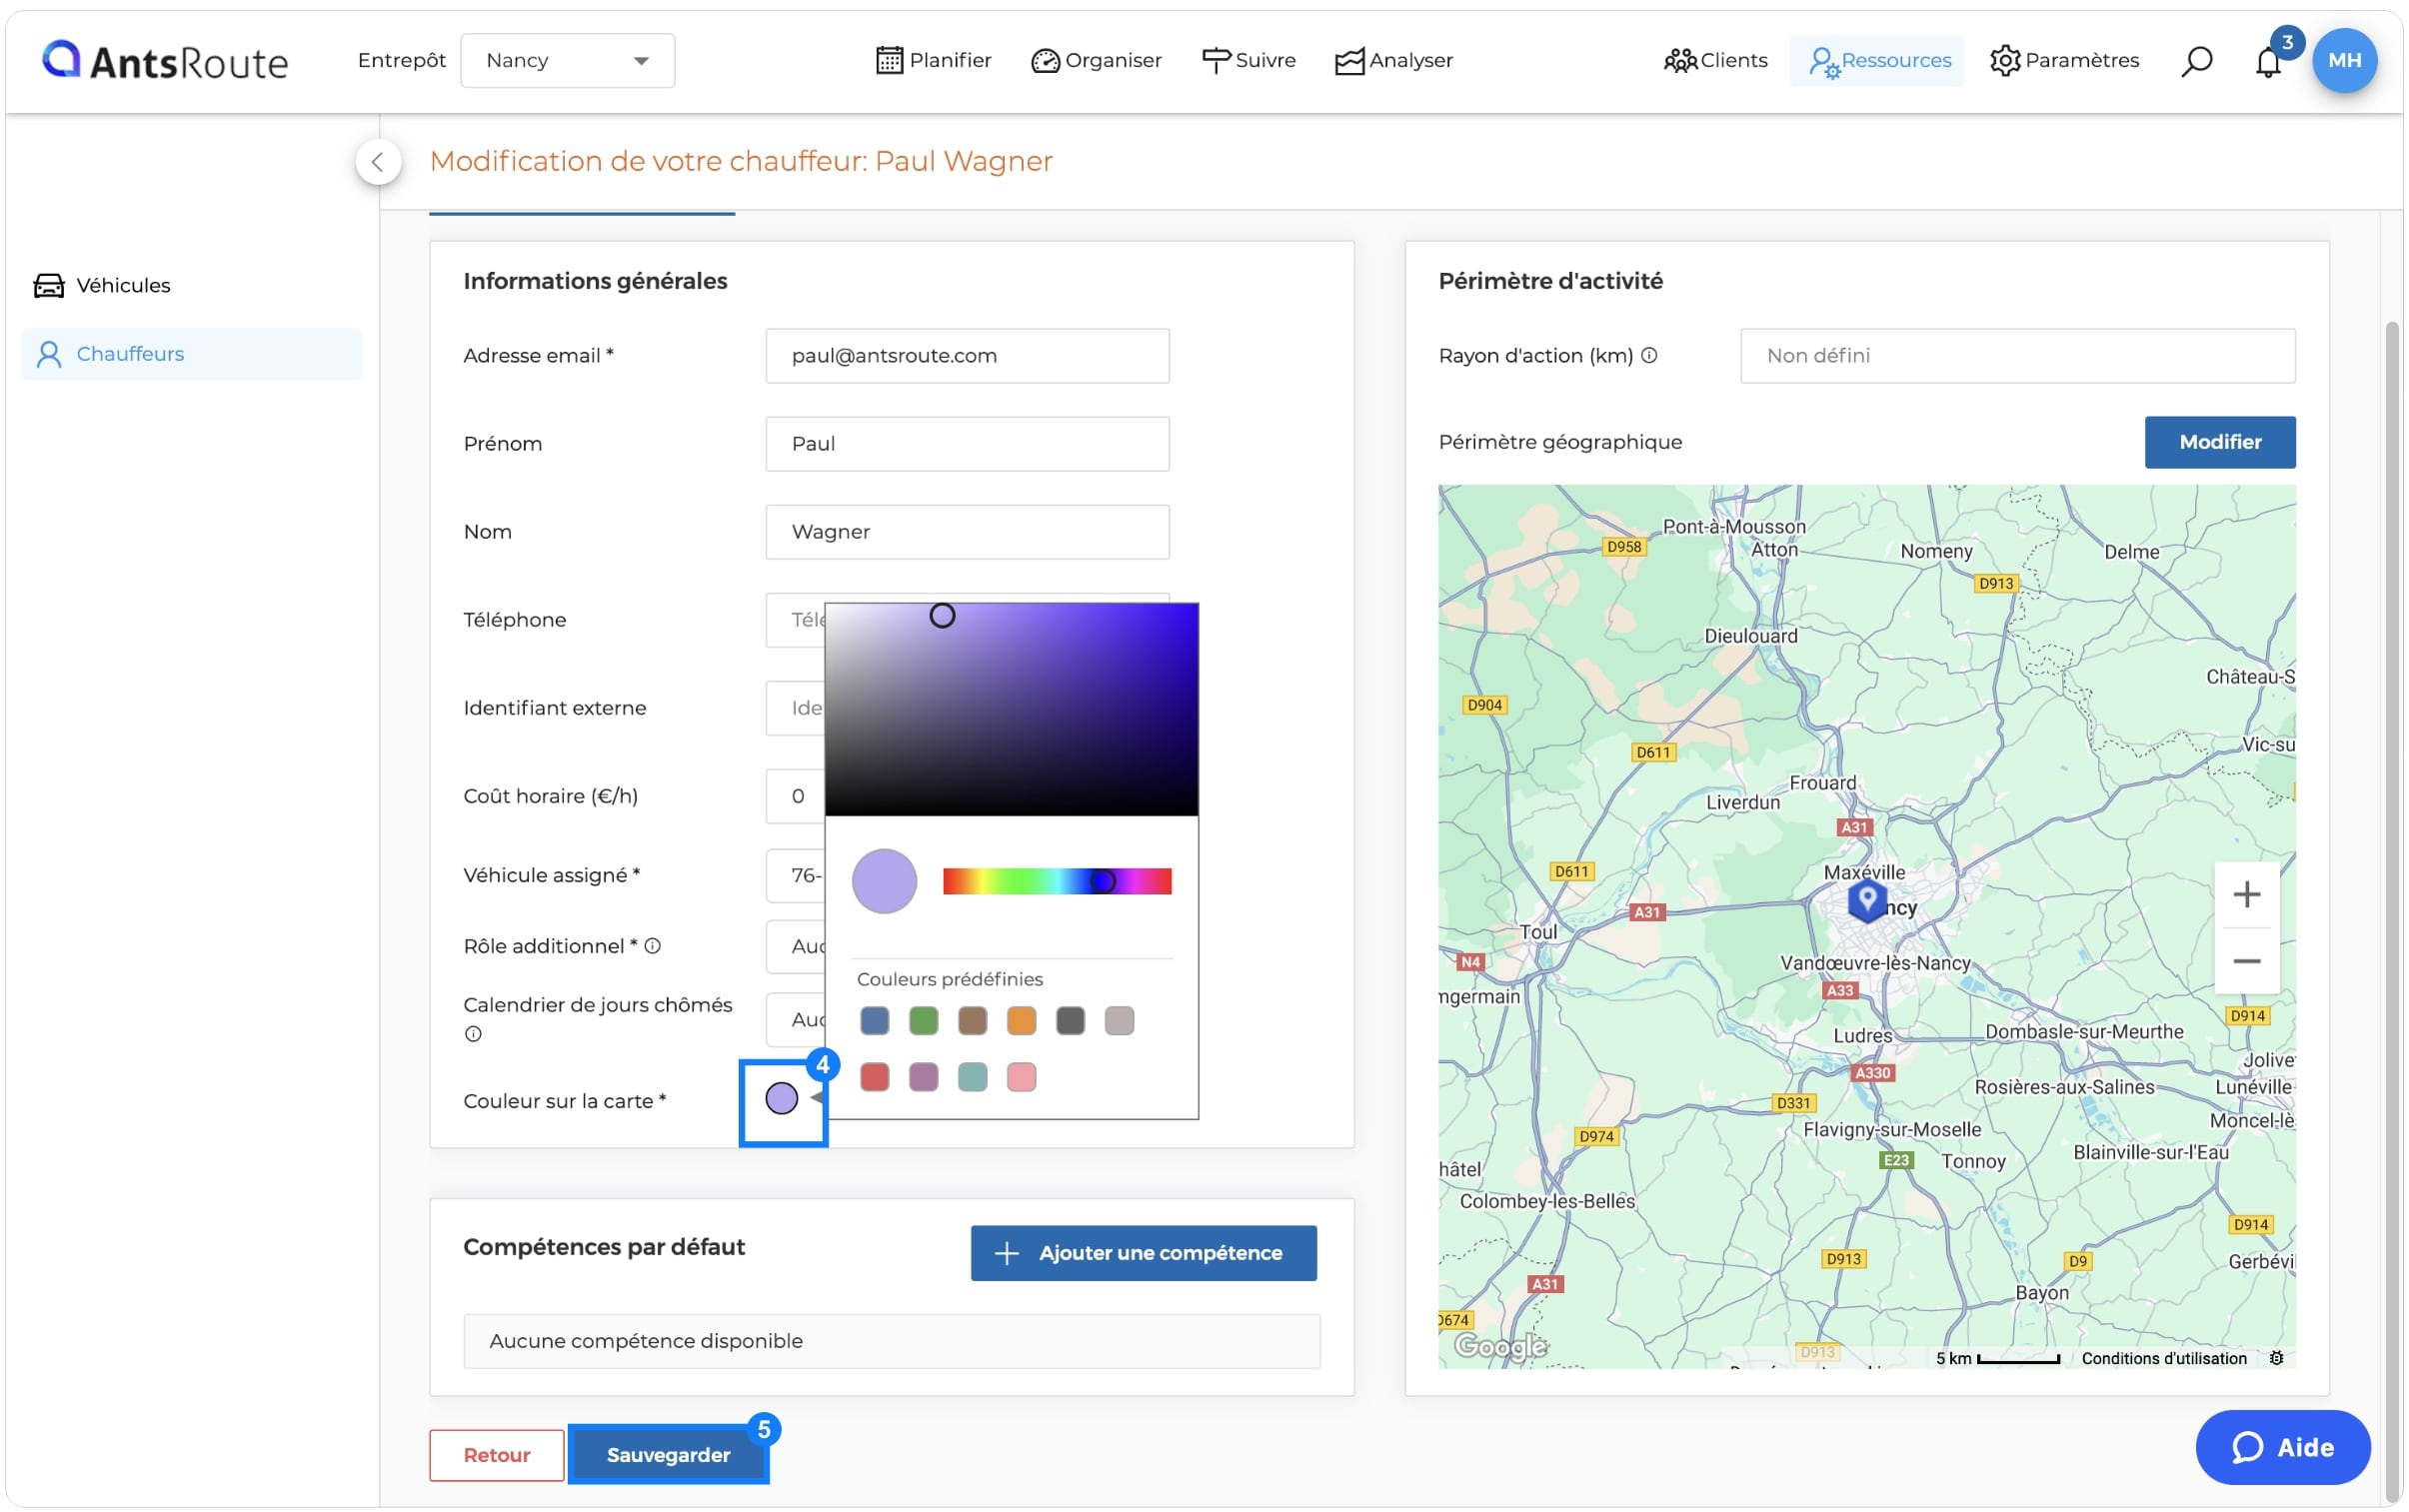The width and height of the screenshot is (2409, 1512).
Task: Click the Sauvegarder button
Action: tap(668, 1454)
